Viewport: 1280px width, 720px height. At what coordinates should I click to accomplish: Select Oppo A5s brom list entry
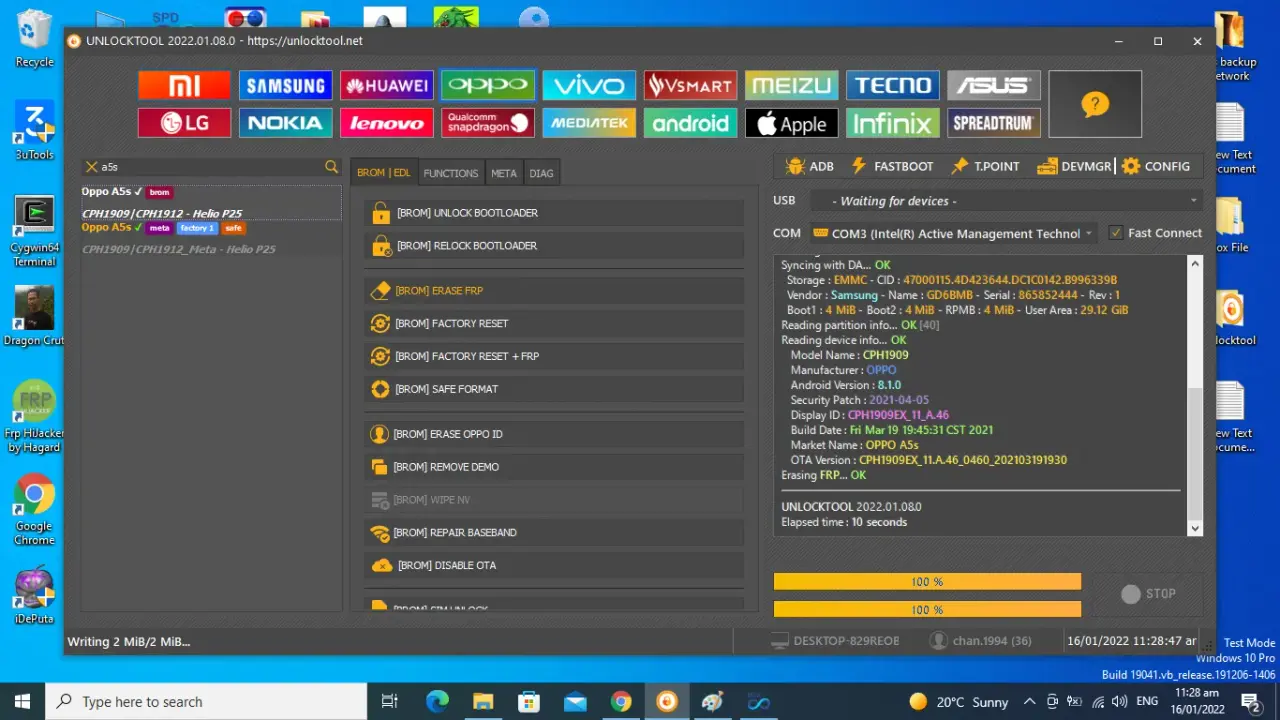click(211, 202)
